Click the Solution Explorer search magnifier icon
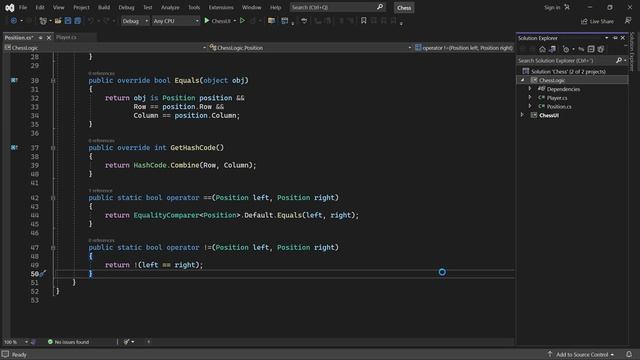Image resolution: width=640 pixels, height=360 pixels. point(619,60)
